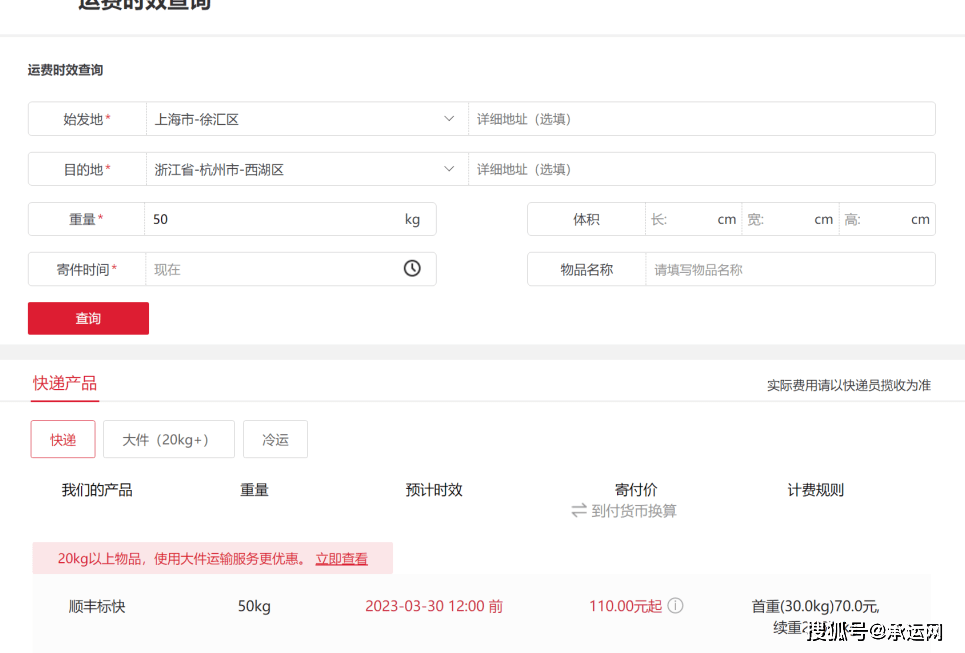Click the 宽 width input field
The width and height of the screenshot is (965, 653).
(787, 219)
